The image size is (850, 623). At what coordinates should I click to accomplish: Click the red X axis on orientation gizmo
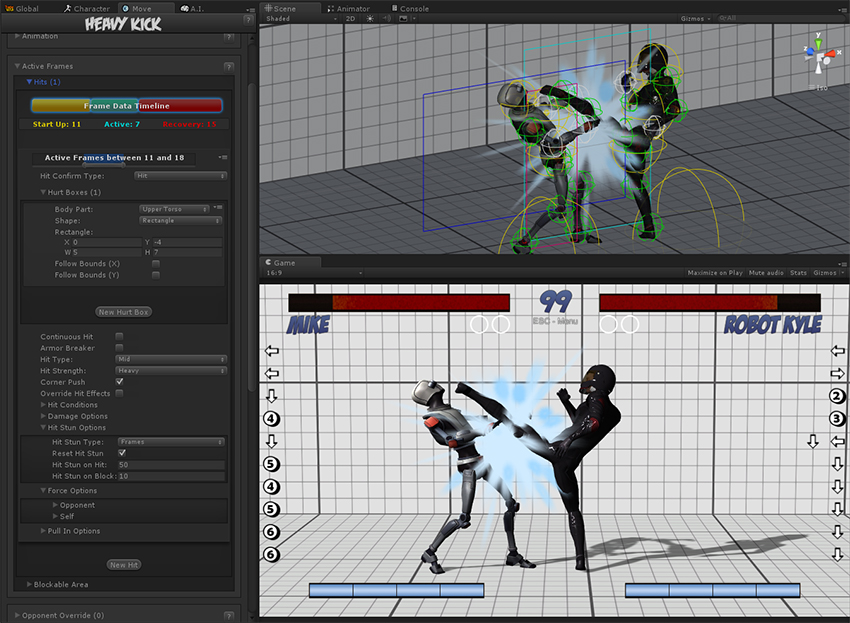click(832, 54)
